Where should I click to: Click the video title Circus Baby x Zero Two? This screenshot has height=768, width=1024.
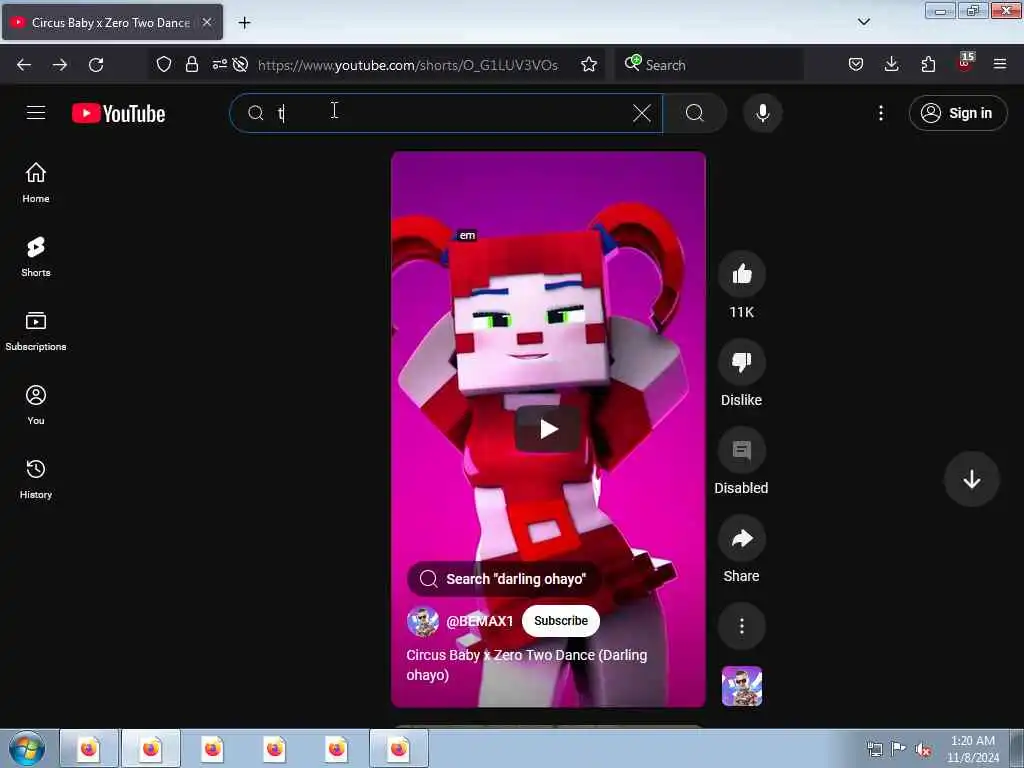(x=526, y=665)
